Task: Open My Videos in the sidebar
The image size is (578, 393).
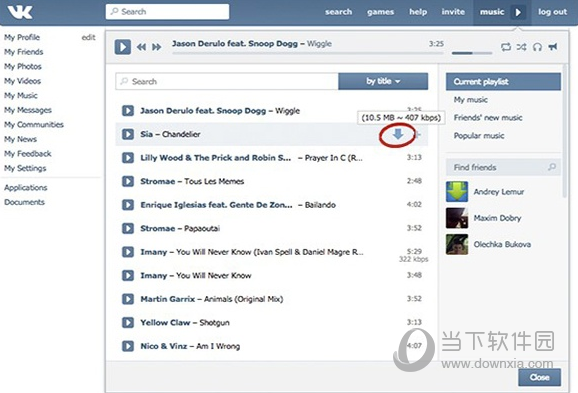Action: click(x=22, y=81)
